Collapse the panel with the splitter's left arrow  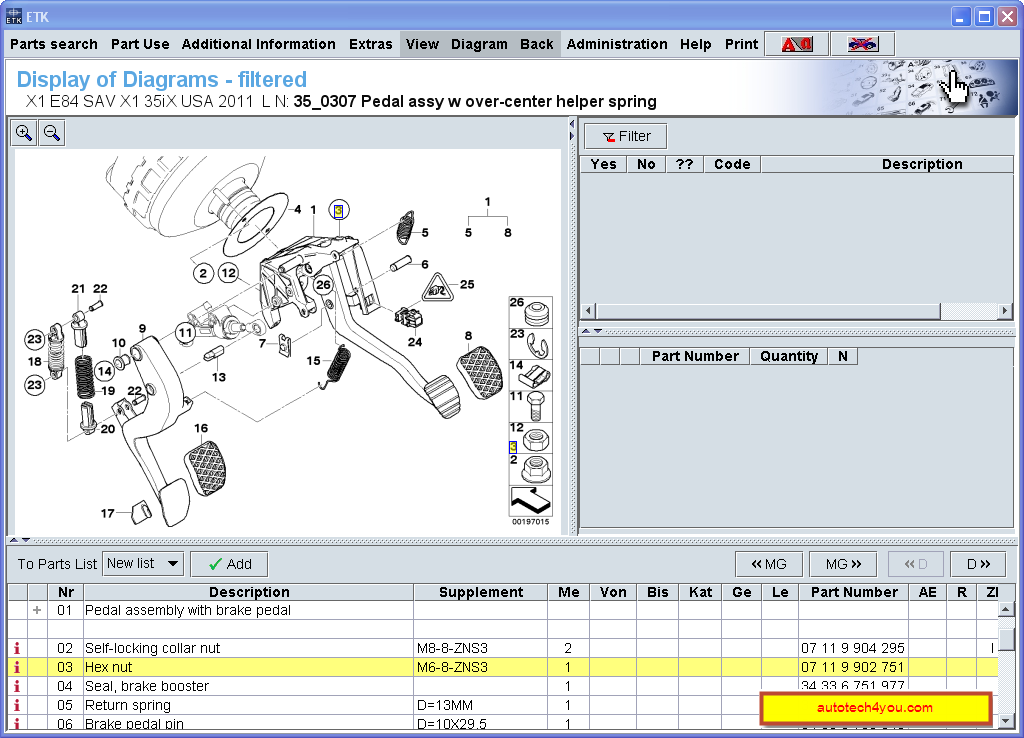[x=571, y=123]
